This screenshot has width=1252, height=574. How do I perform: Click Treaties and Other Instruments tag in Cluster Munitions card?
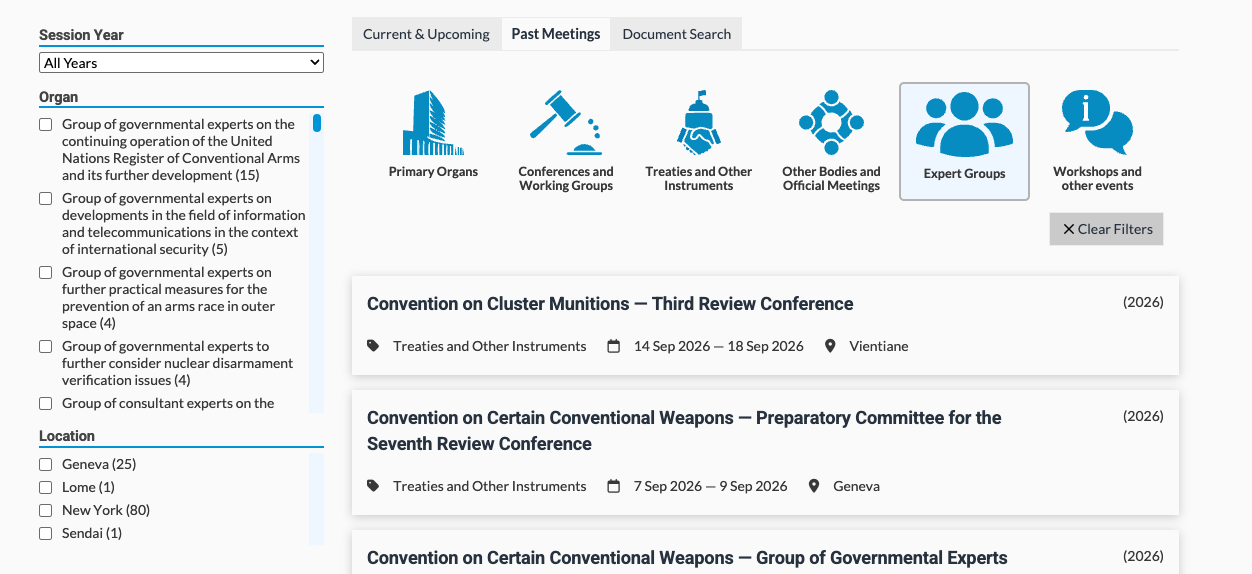[x=490, y=346]
